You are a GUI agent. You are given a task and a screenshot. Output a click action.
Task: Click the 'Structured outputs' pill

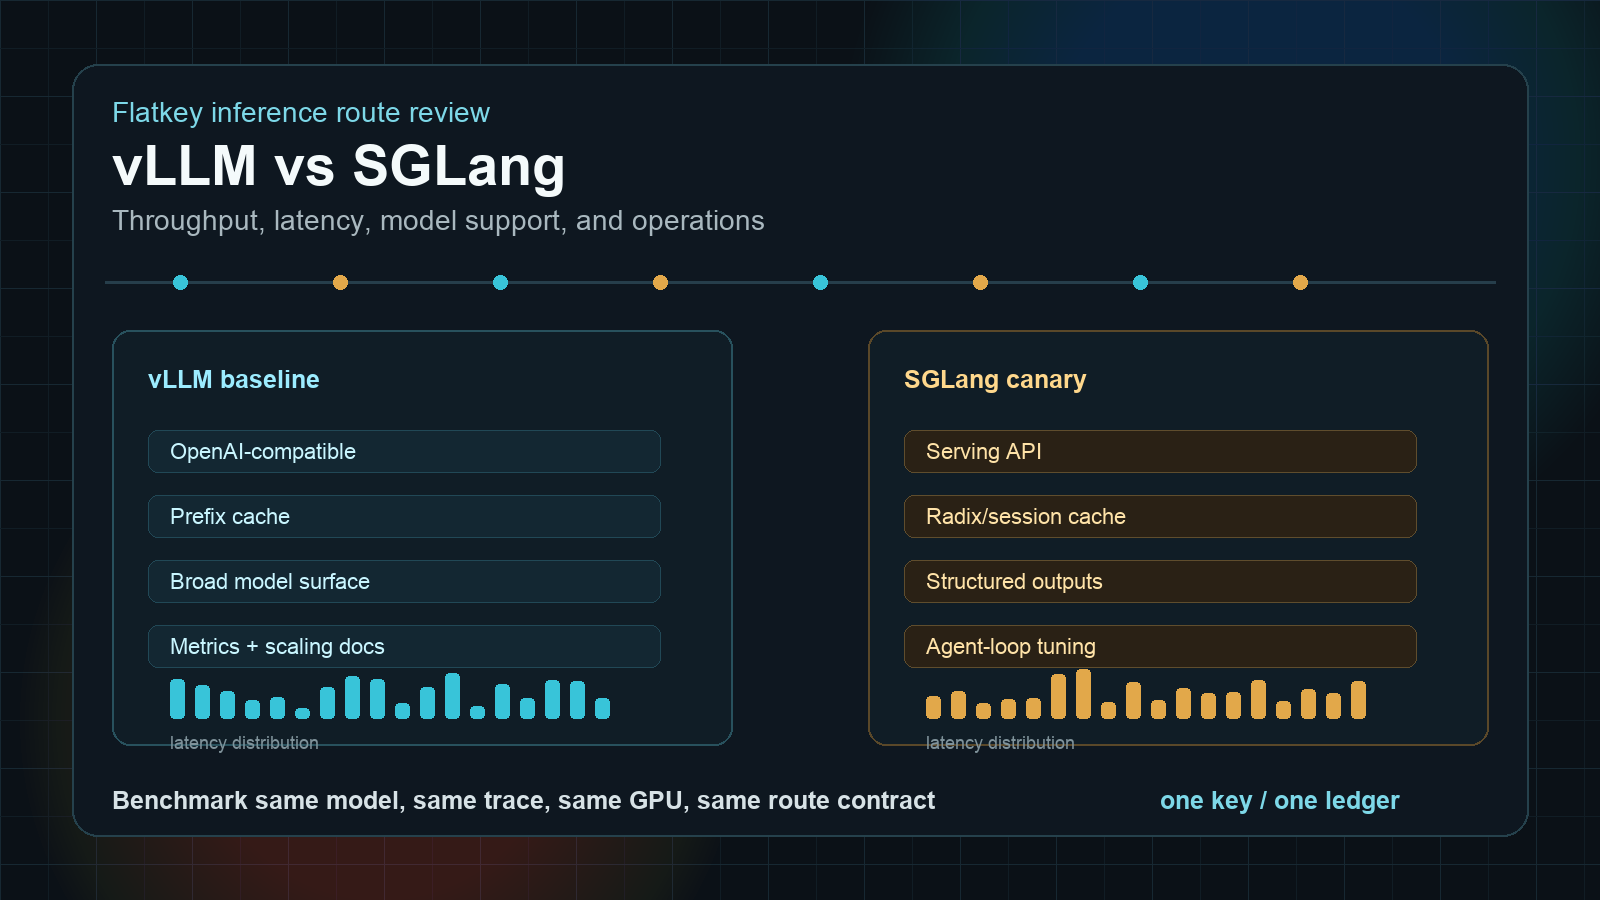(1160, 581)
